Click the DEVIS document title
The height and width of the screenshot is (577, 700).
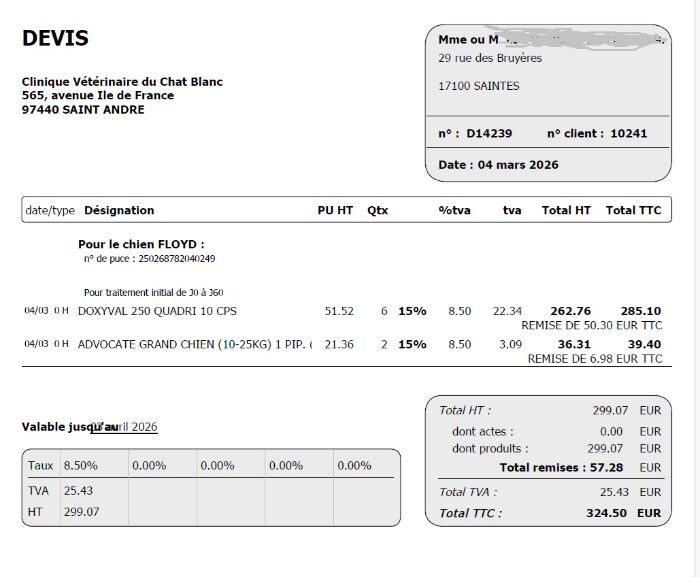(x=55, y=38)
